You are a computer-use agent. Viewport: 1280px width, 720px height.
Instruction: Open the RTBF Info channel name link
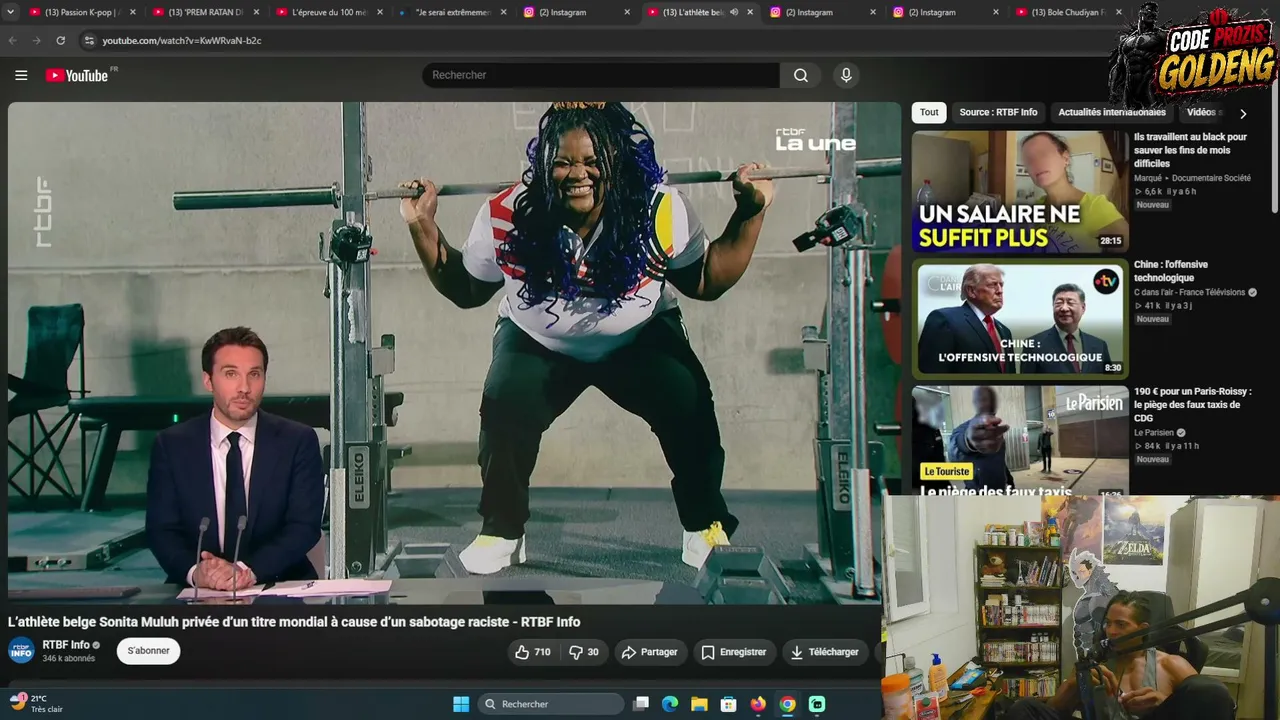[x=66, y=645]
